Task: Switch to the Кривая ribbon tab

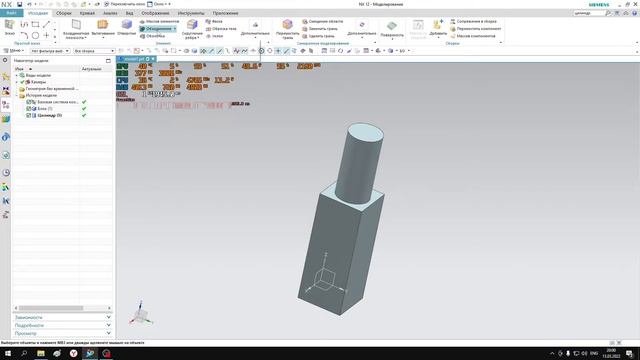Action: click(x=87, y=13)
